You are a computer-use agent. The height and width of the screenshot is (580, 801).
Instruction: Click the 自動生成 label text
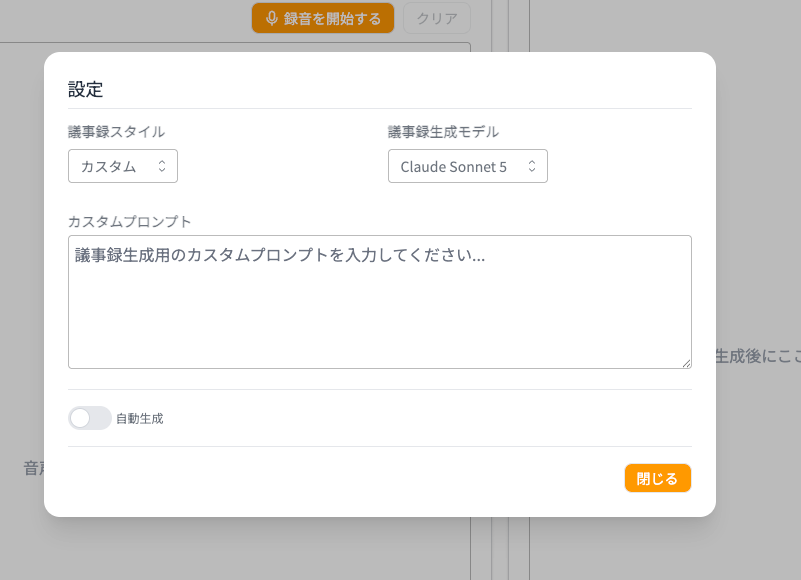(139, 419)
